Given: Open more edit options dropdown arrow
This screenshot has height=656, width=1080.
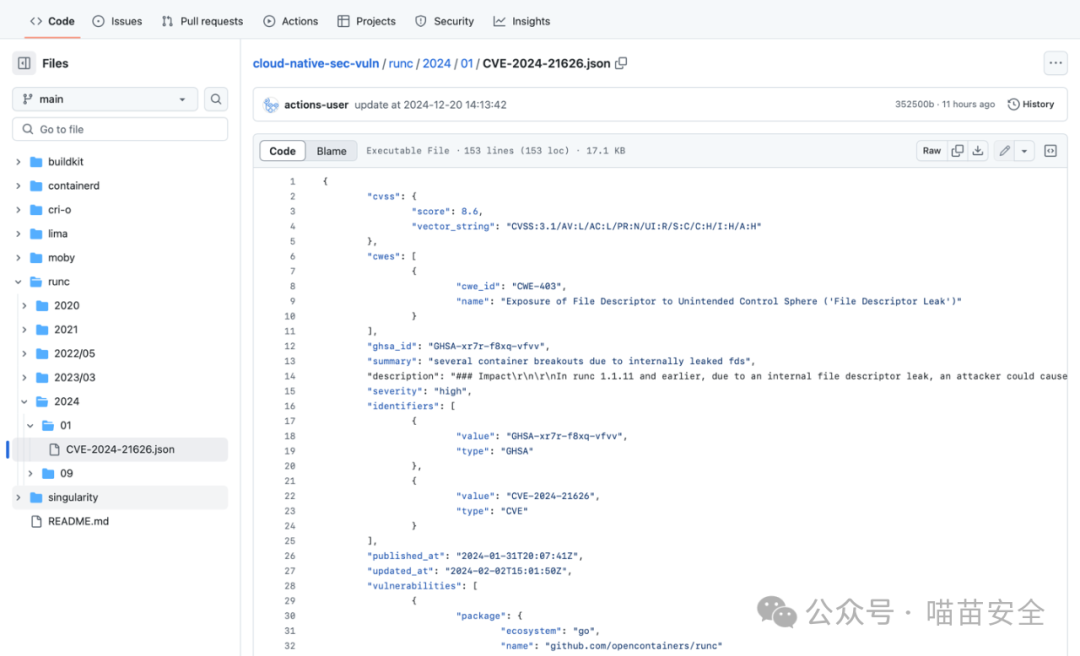Looking at the screenshot, I should click(x=1024, y=151).
